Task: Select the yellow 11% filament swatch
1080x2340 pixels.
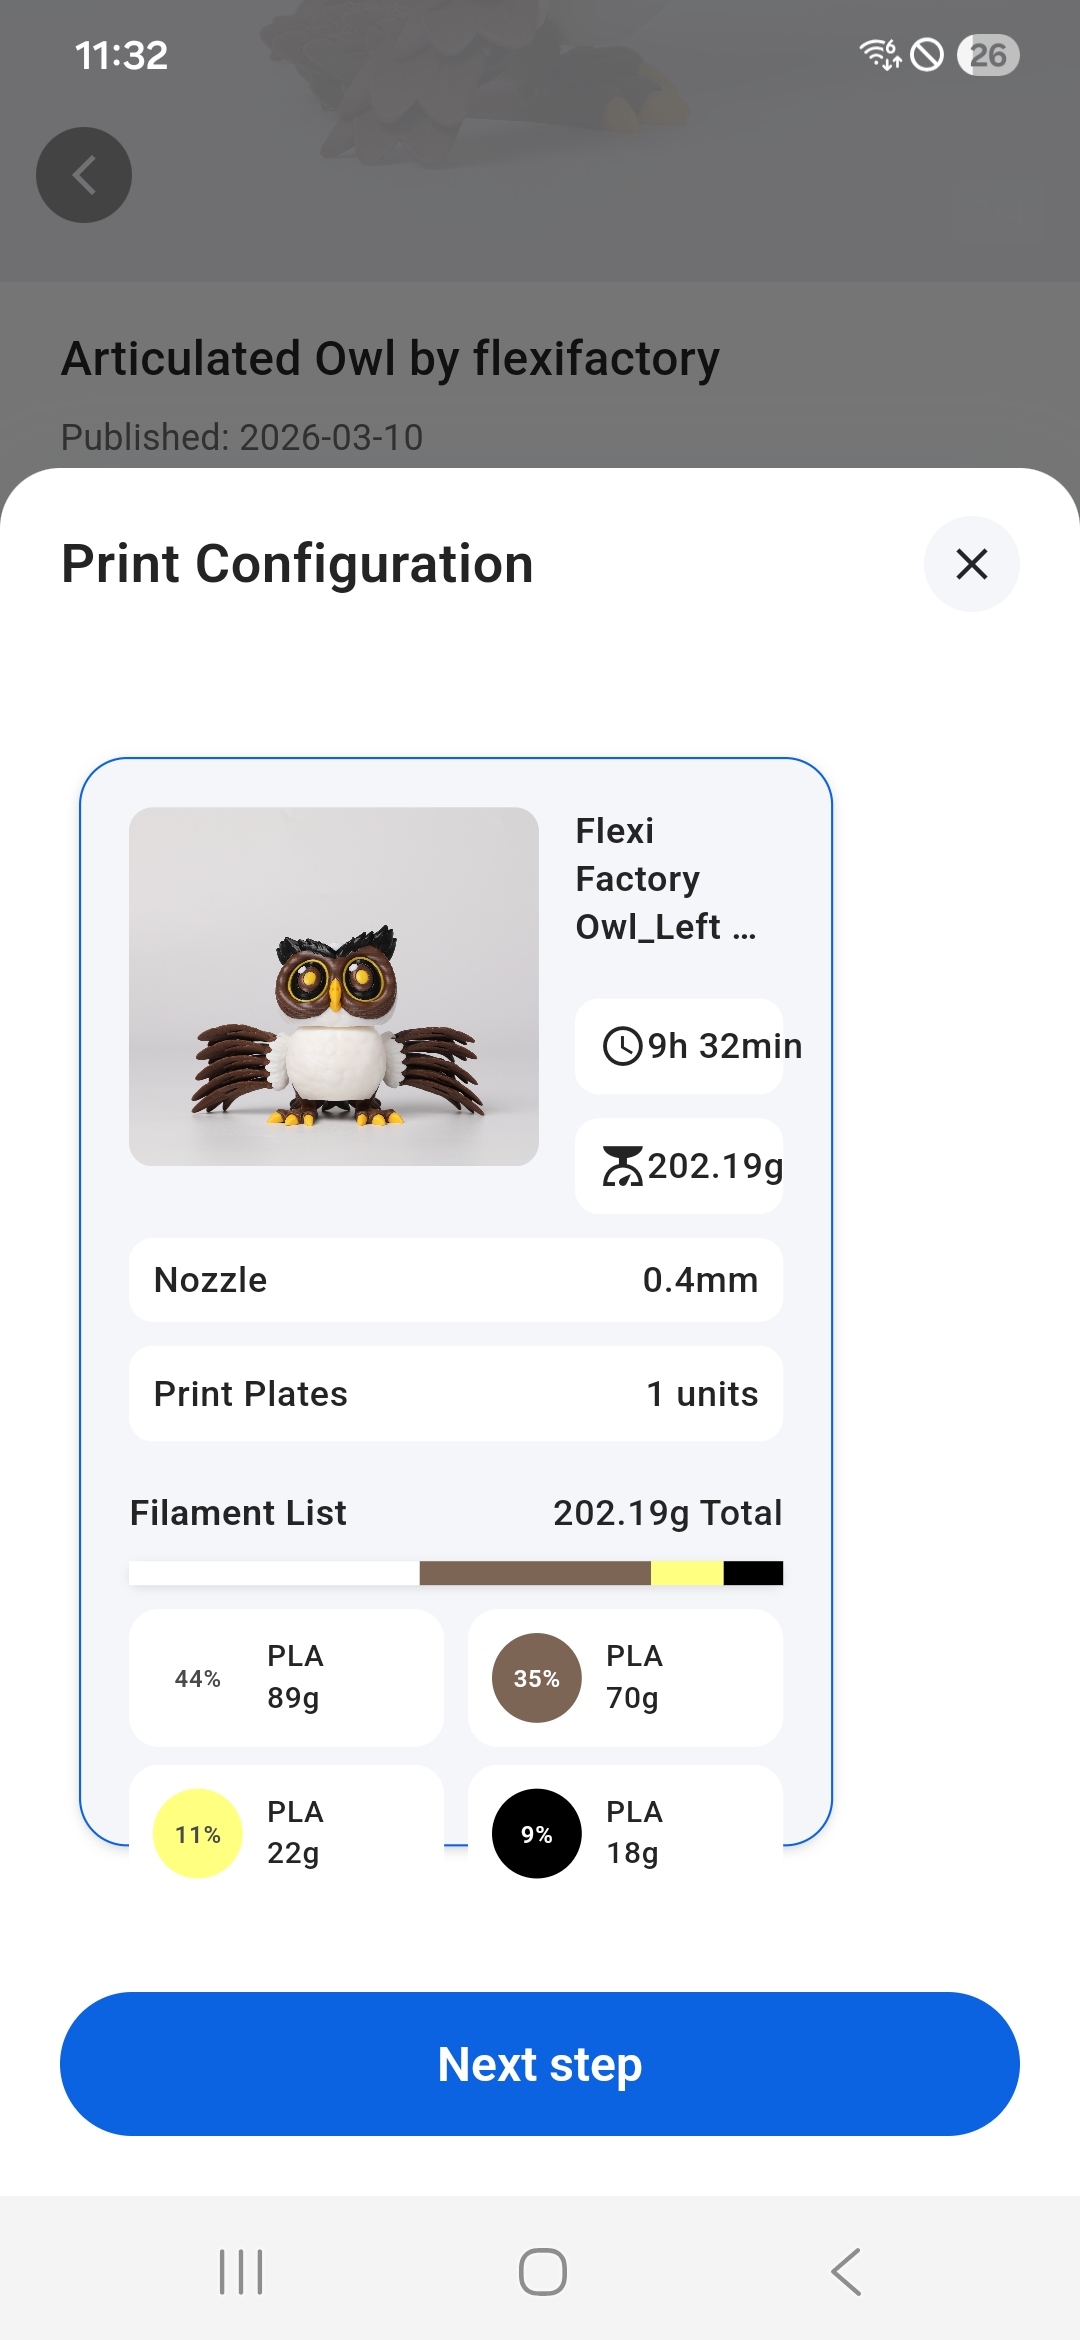Action: (198, 1834)
